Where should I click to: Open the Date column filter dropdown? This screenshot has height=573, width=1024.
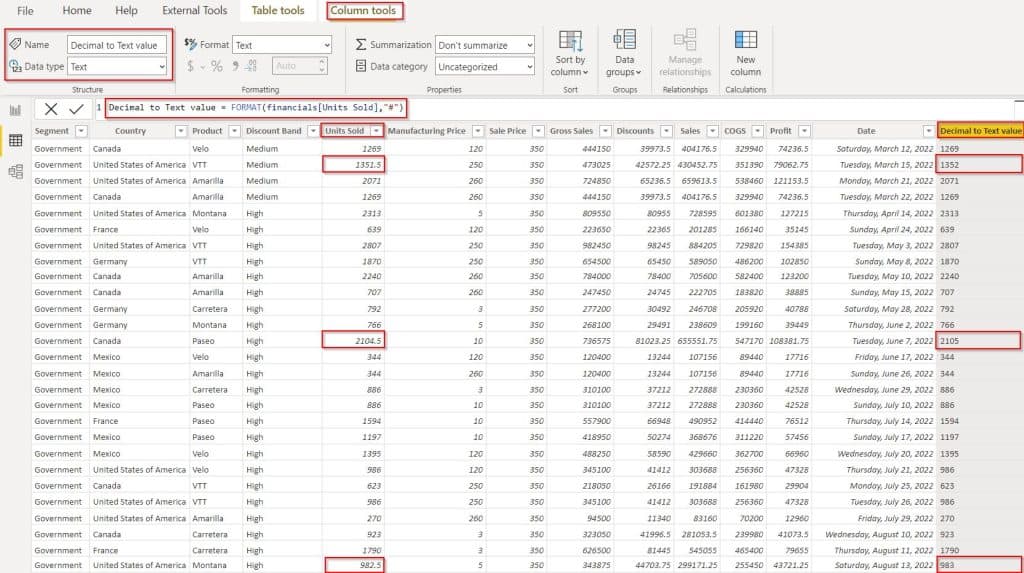pos(928,131)
